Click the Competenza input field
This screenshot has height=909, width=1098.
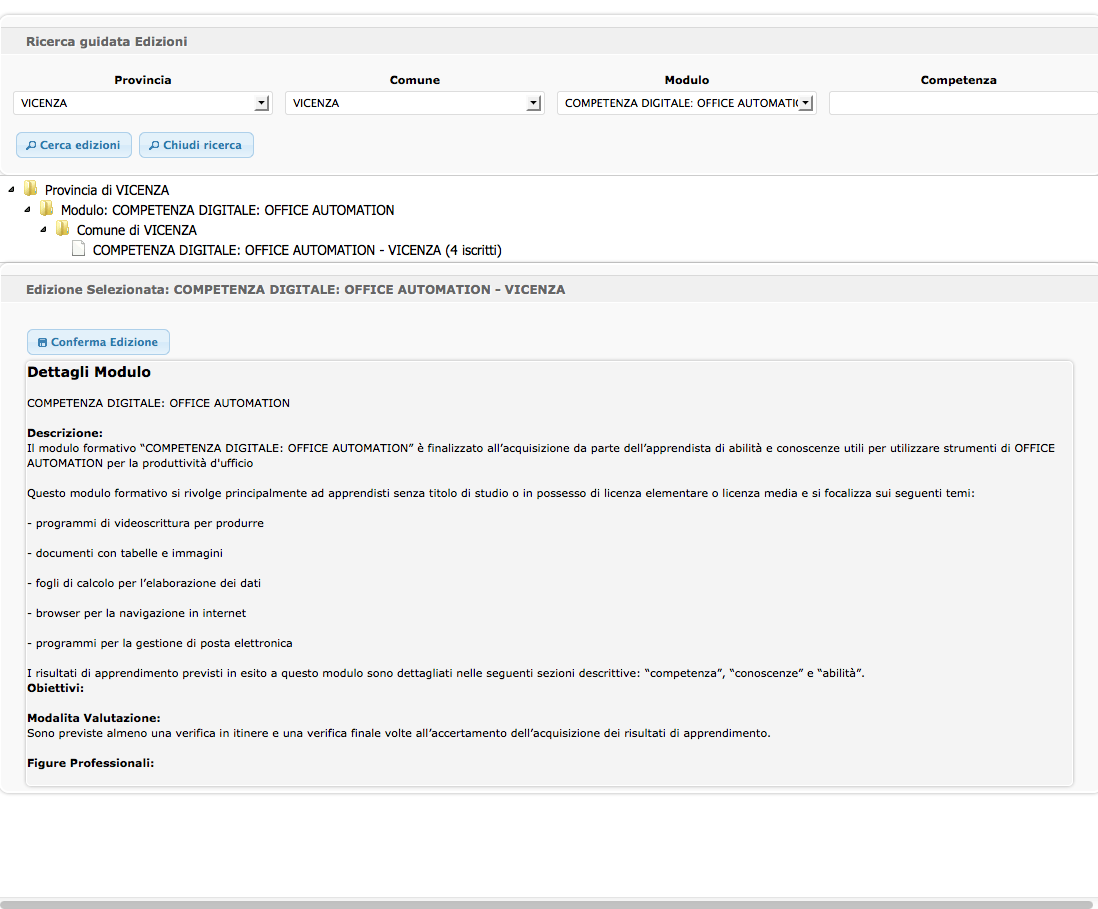pyautogui.click(x=962, y=103)
